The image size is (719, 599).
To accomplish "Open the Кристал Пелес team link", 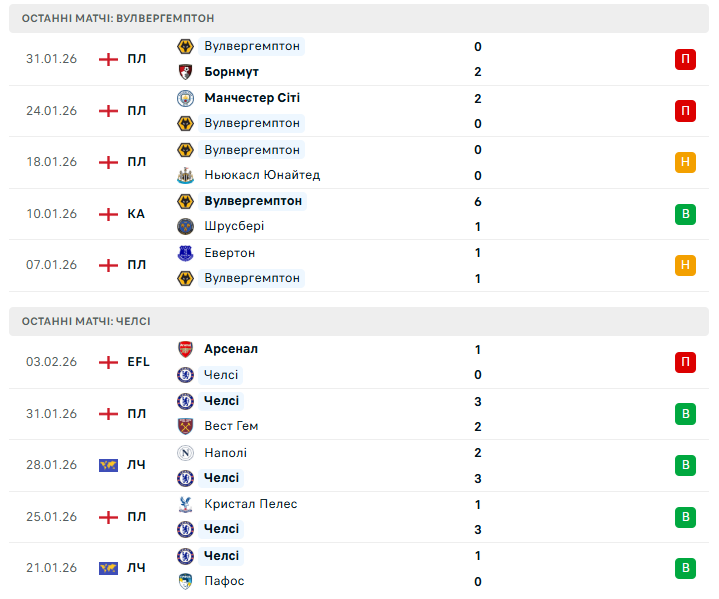I will [x=250, y=504].
